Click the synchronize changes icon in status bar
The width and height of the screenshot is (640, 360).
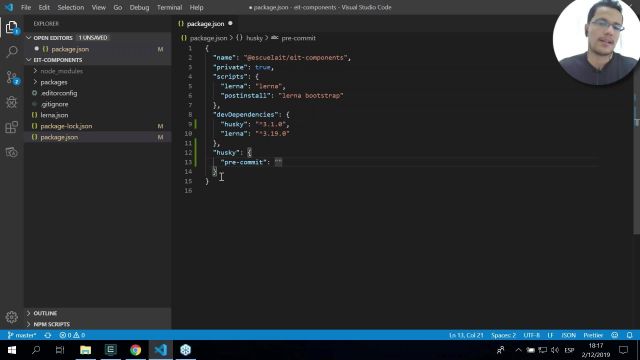click(x=48, y=335)
